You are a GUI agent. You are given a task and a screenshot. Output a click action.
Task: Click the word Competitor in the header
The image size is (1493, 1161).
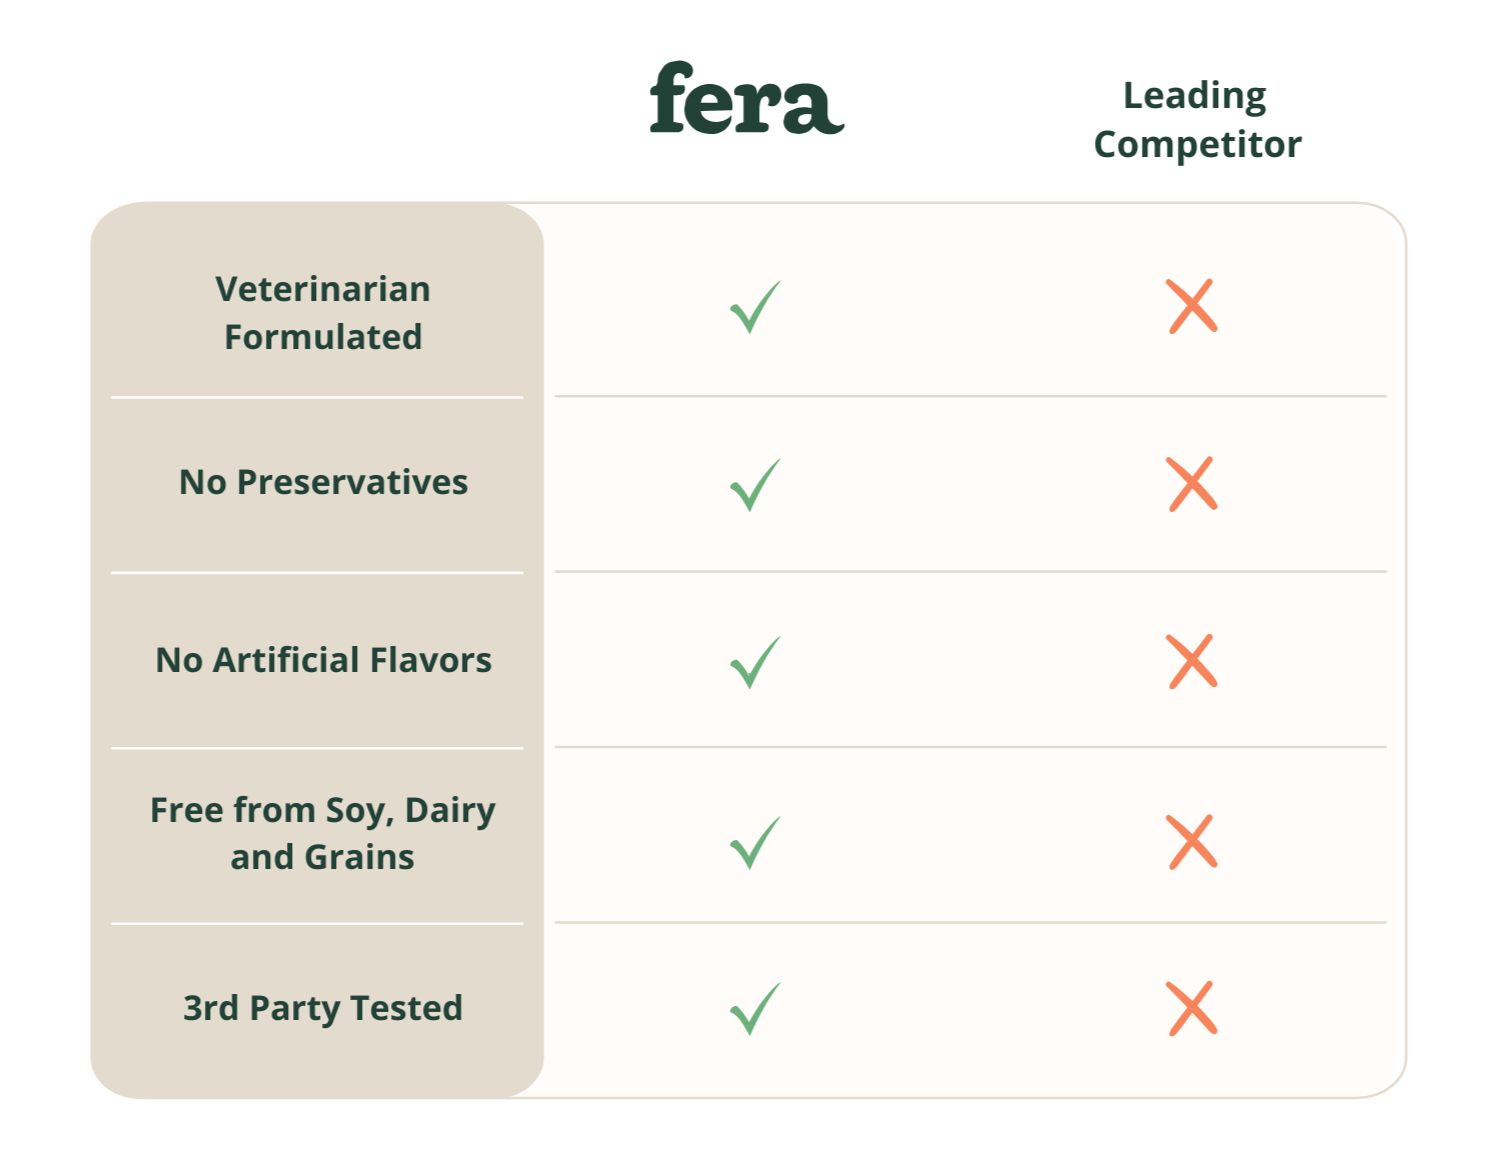coord(1197,145)
